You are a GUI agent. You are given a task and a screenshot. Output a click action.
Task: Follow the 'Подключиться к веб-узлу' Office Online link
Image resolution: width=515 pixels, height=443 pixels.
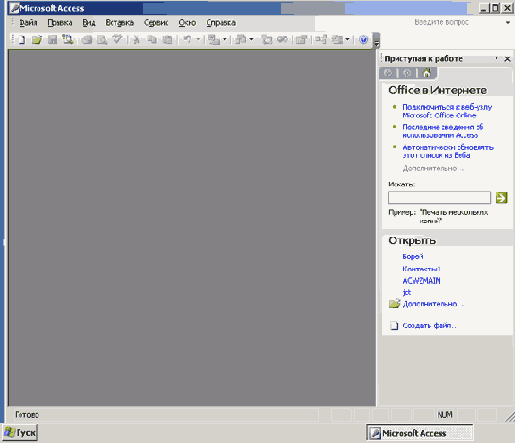(447, 111)
